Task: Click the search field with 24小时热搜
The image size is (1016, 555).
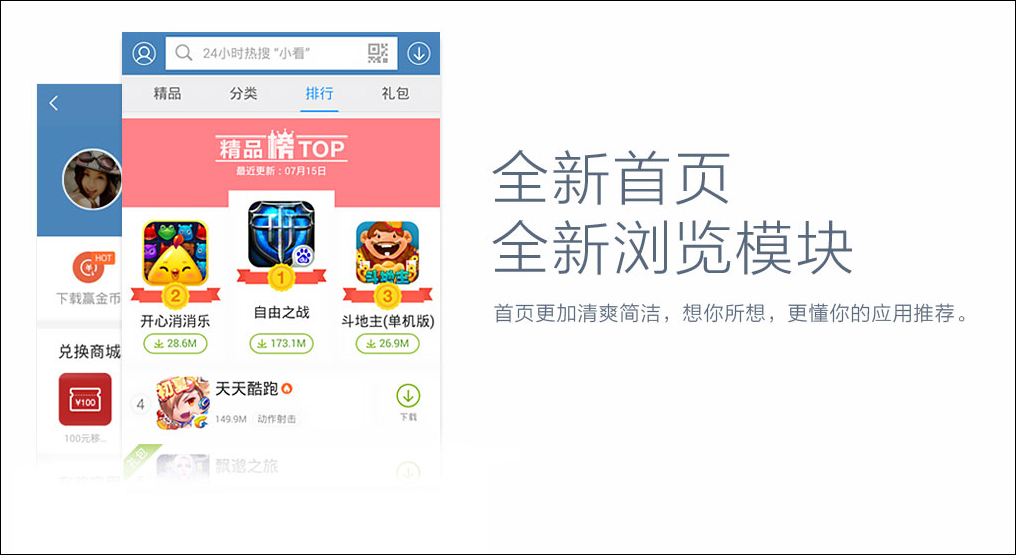Action: coord(281,53)
